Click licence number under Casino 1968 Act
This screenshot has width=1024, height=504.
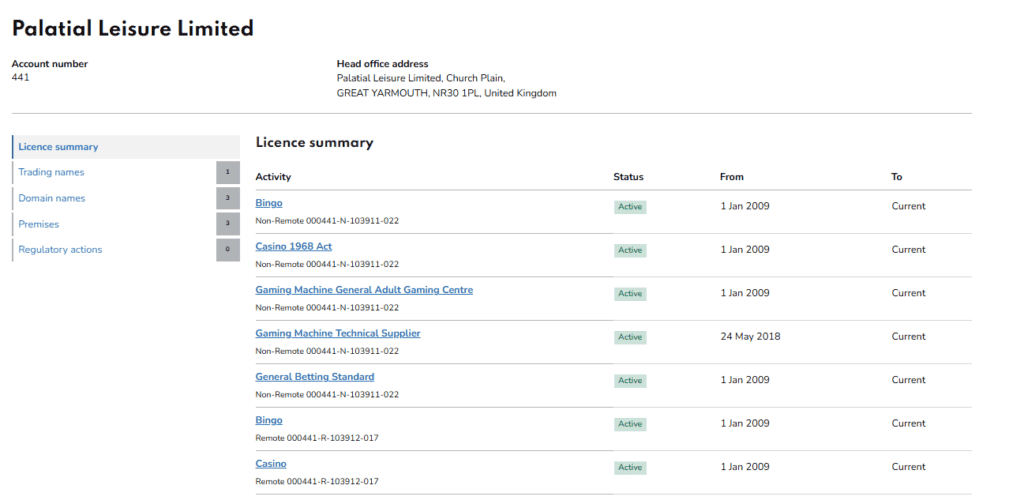[327, 264]
